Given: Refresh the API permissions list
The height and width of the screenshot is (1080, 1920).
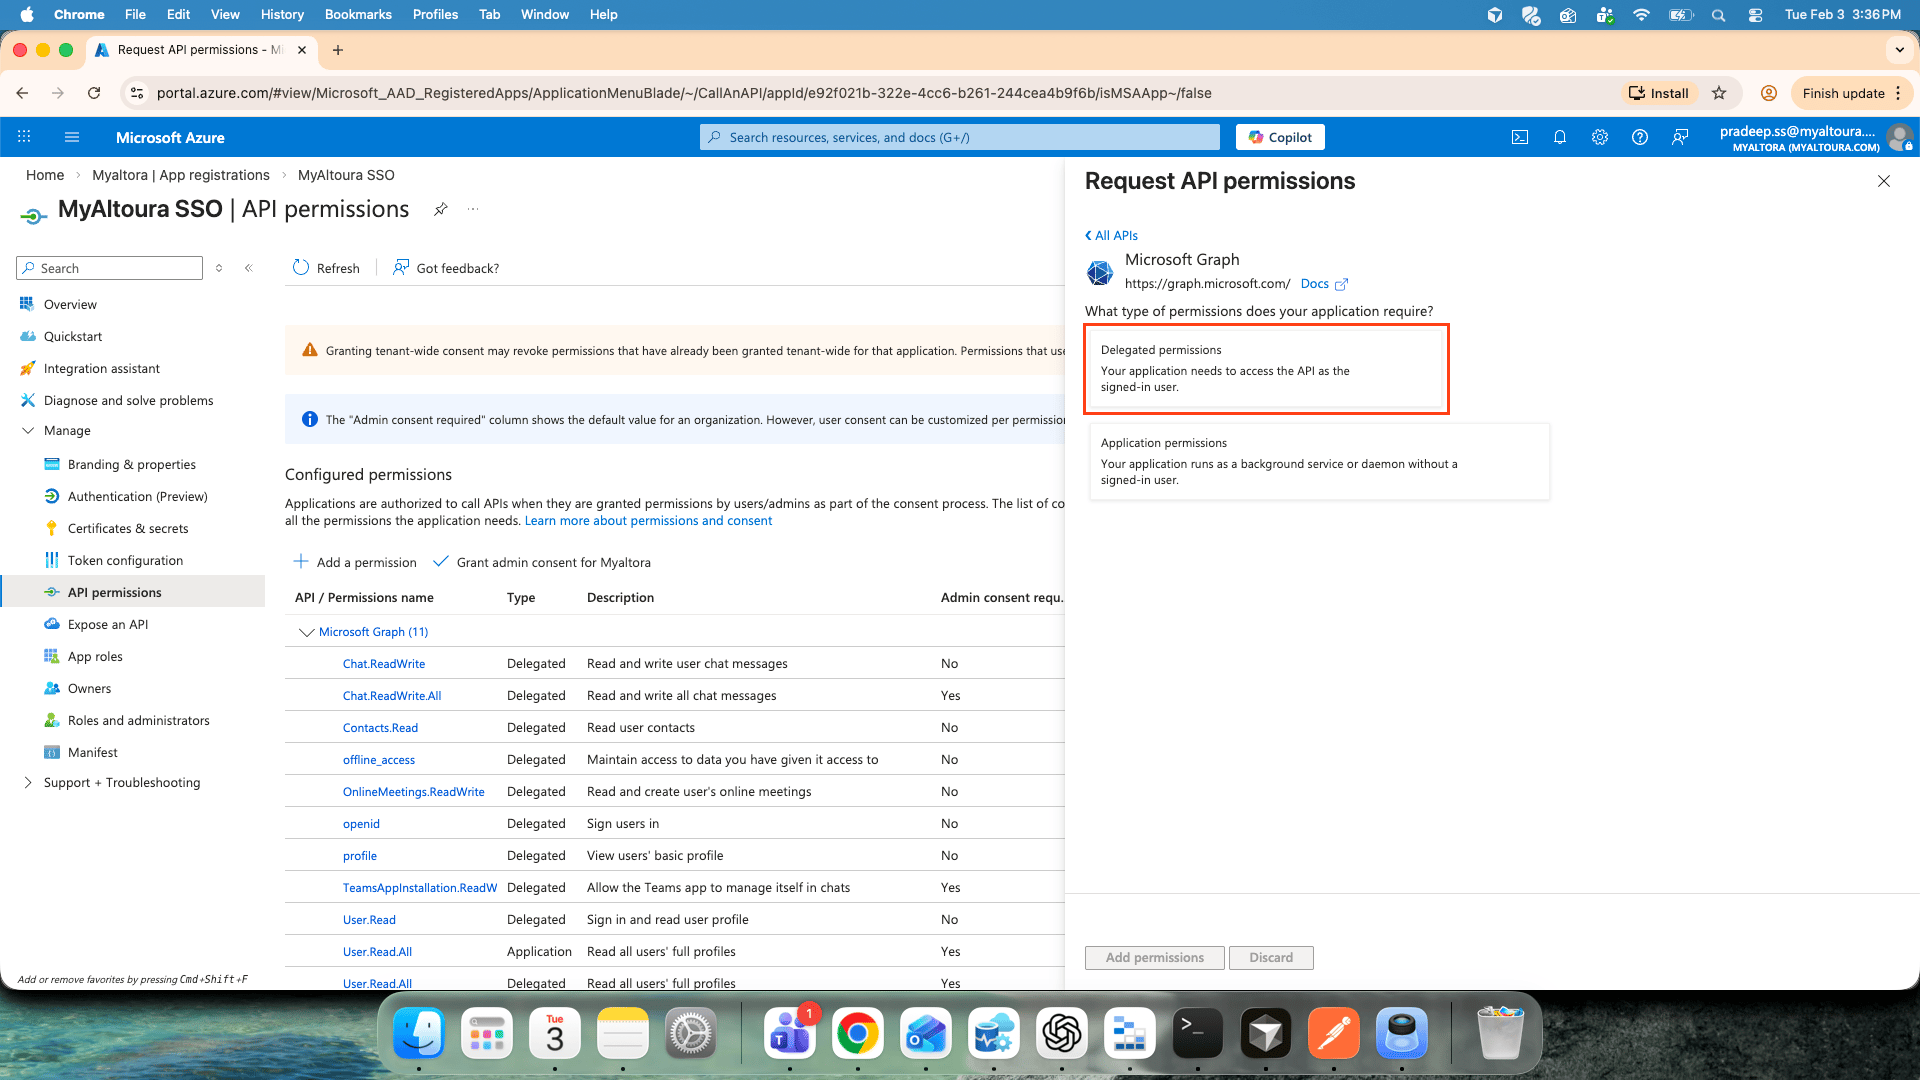Looking at the screenshot, I should pos(326,268).
